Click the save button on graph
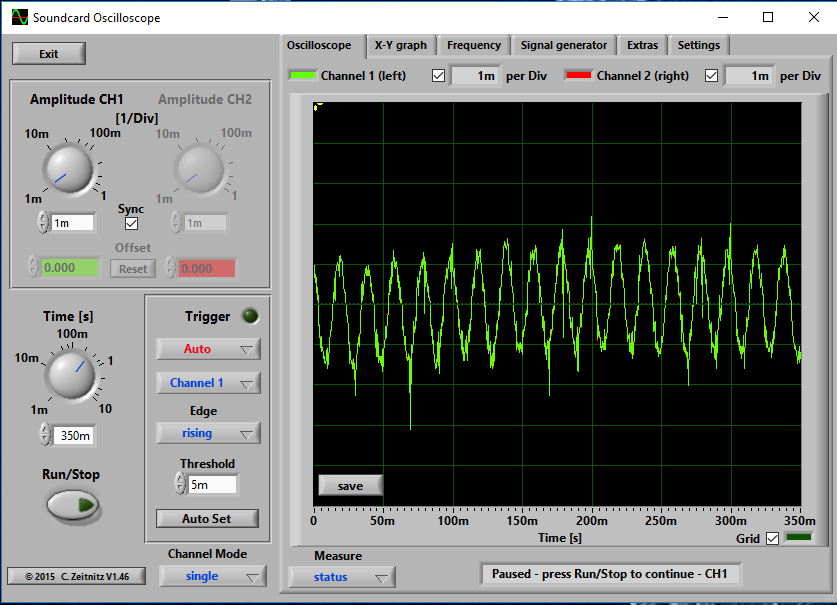837x605 pixels. pyautogui.click(x=350, y=486)
